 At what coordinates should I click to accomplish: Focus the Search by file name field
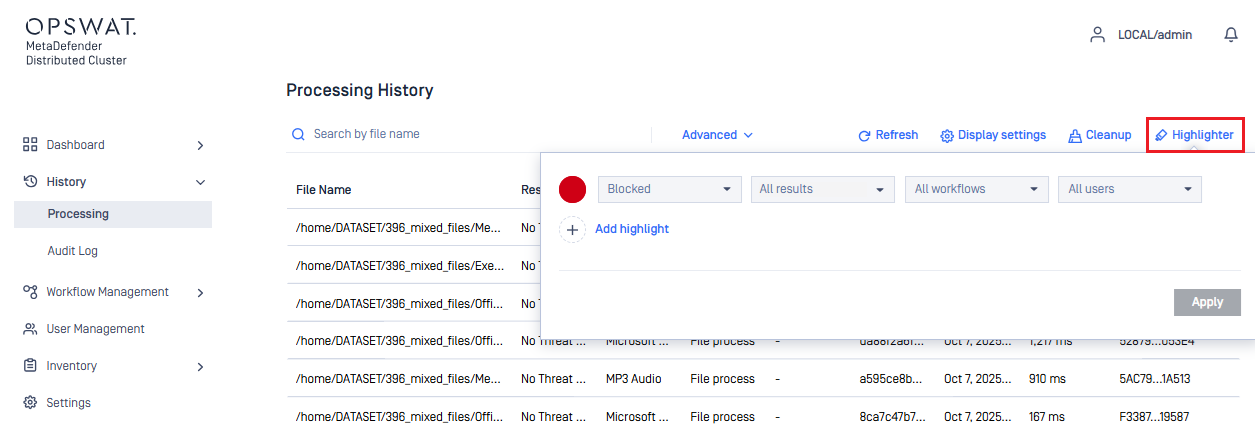click(470, 134)
